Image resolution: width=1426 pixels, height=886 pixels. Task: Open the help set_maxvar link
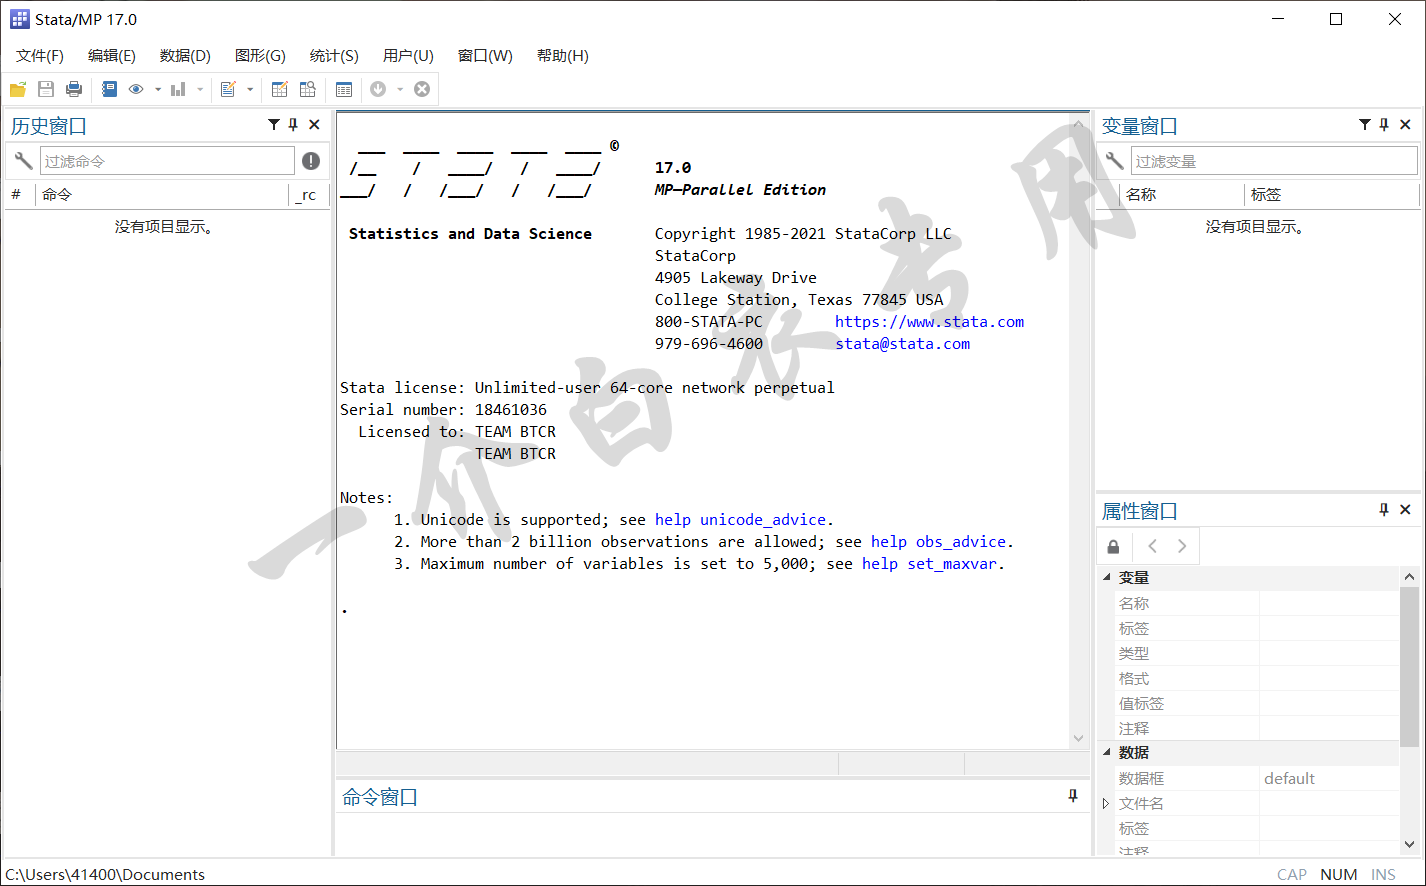929,564
